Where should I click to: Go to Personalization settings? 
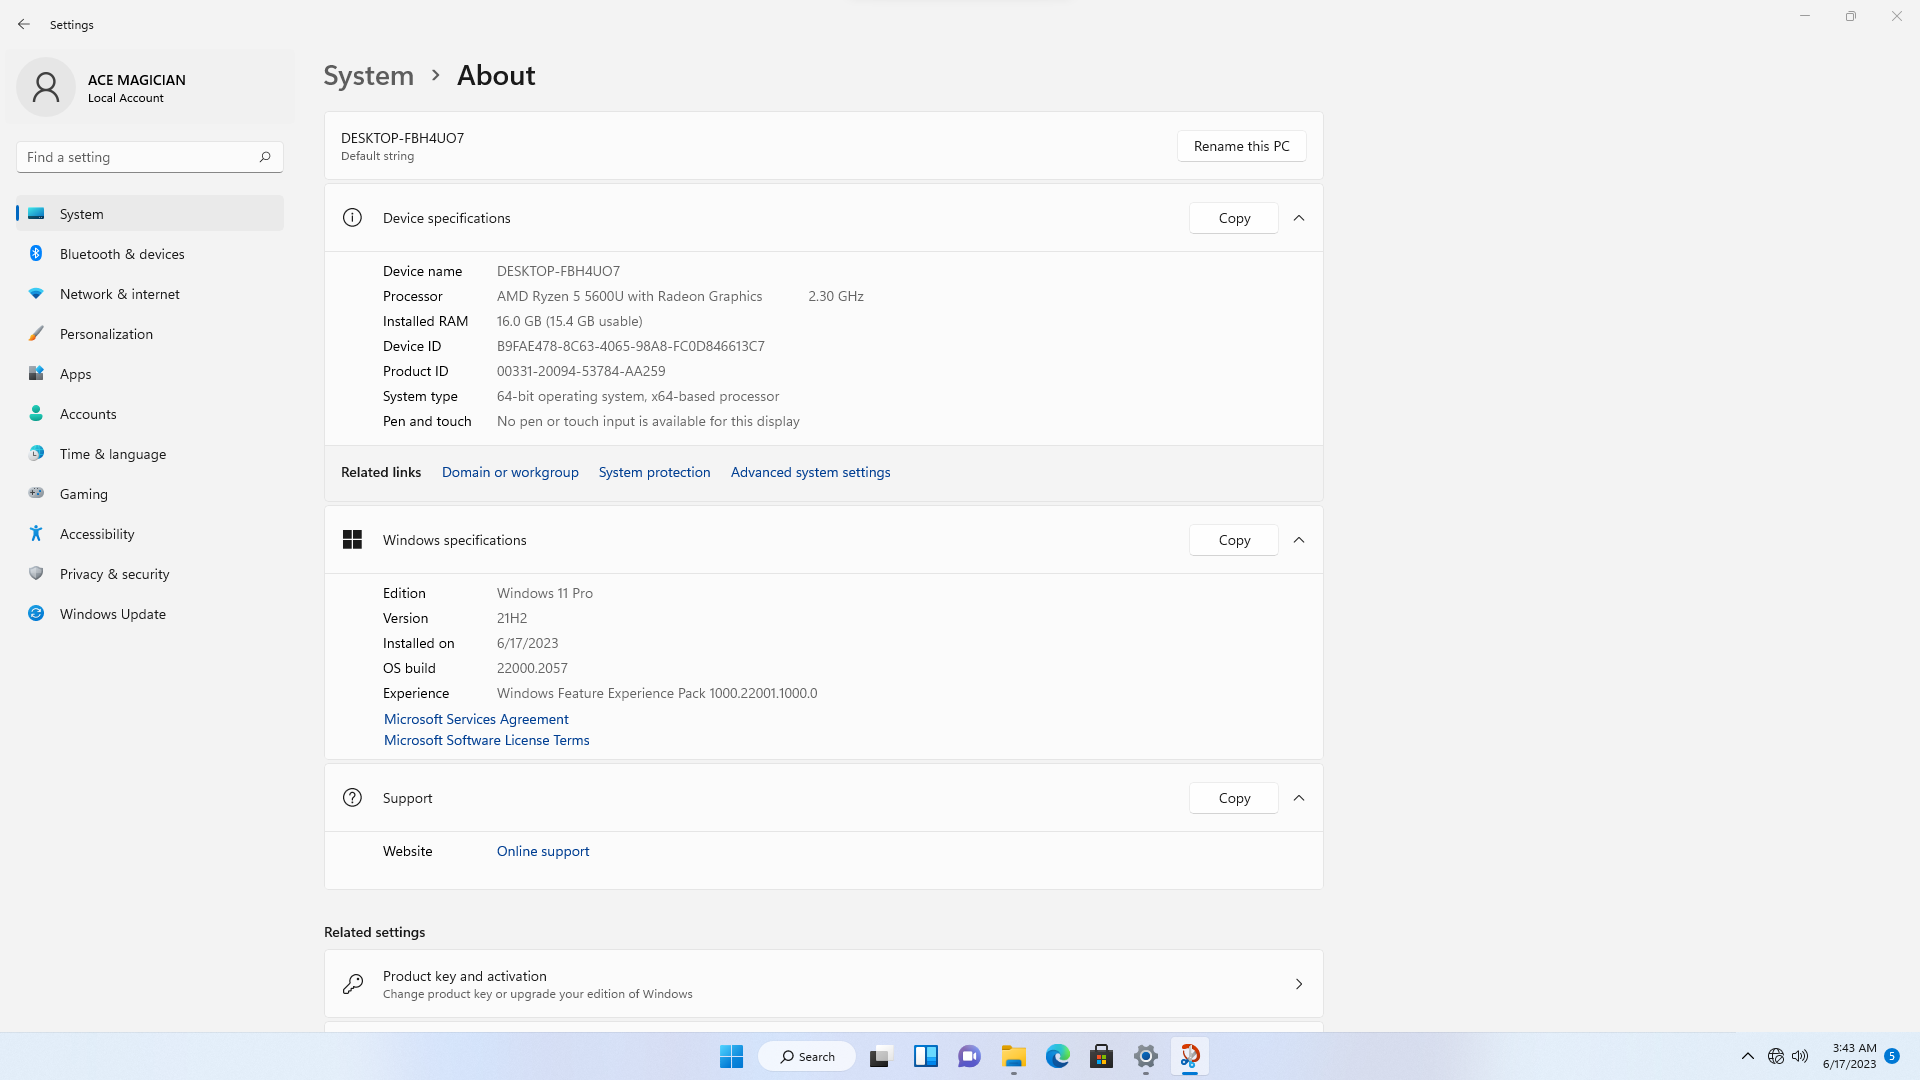[x=150, y=334]
